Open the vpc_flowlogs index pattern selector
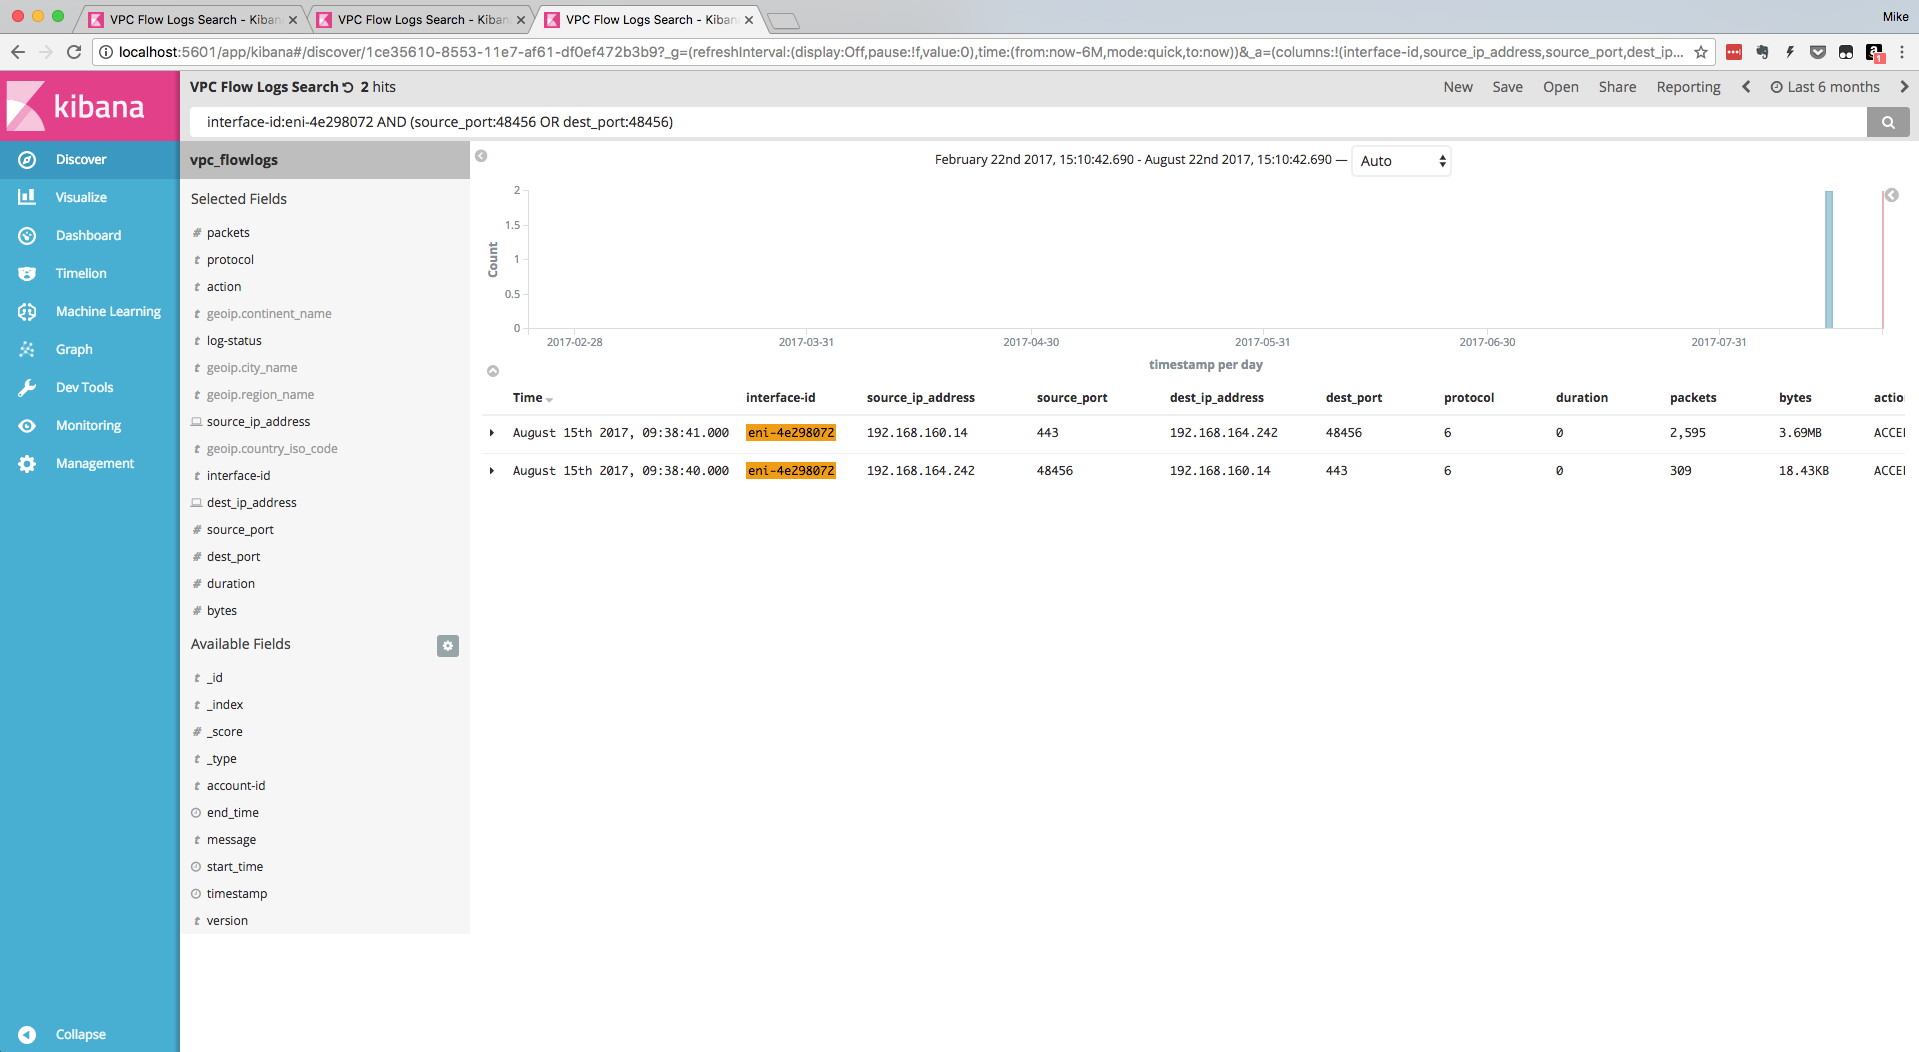 tap(324, 160)
